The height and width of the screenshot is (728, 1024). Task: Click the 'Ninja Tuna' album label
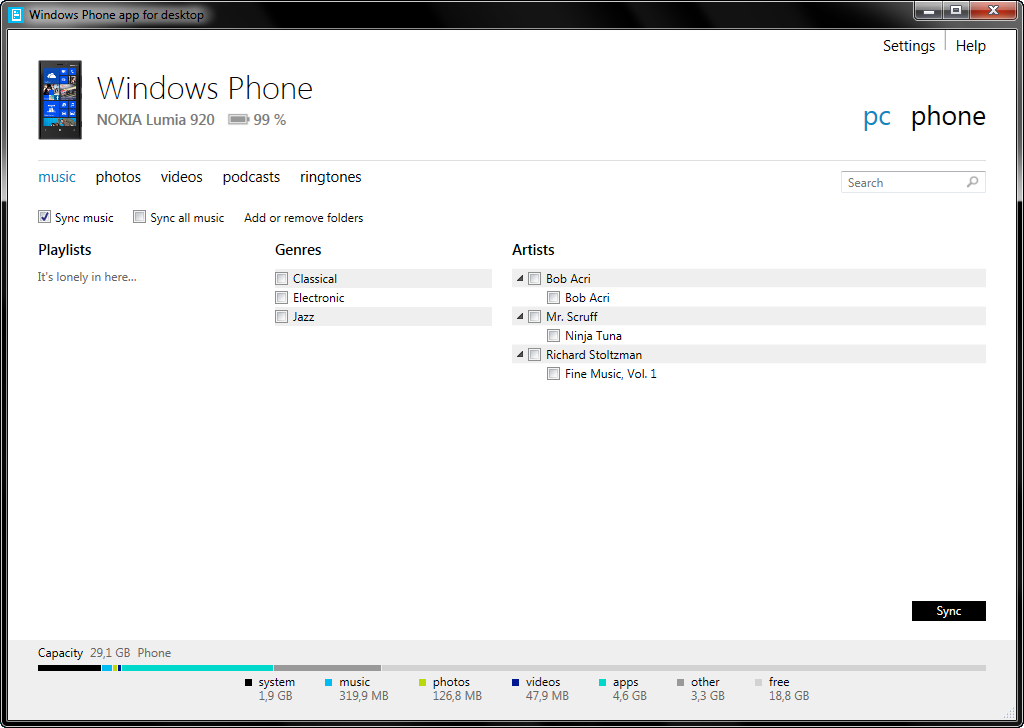tap(593, 336)
